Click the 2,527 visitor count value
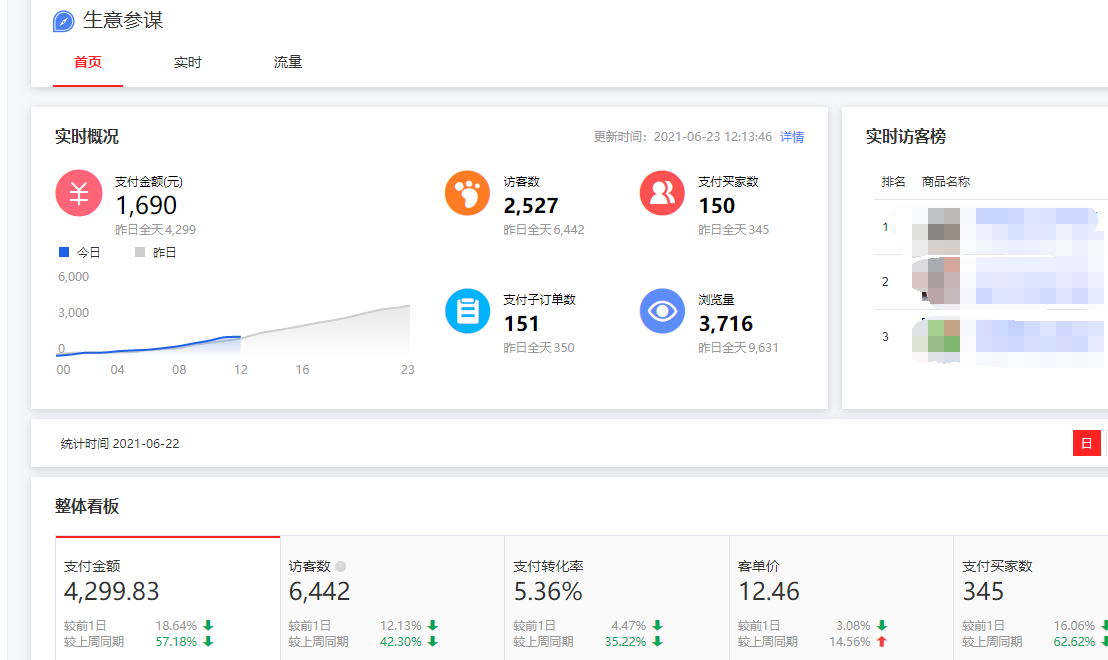 pyautogui.click(x=531, y=206)
